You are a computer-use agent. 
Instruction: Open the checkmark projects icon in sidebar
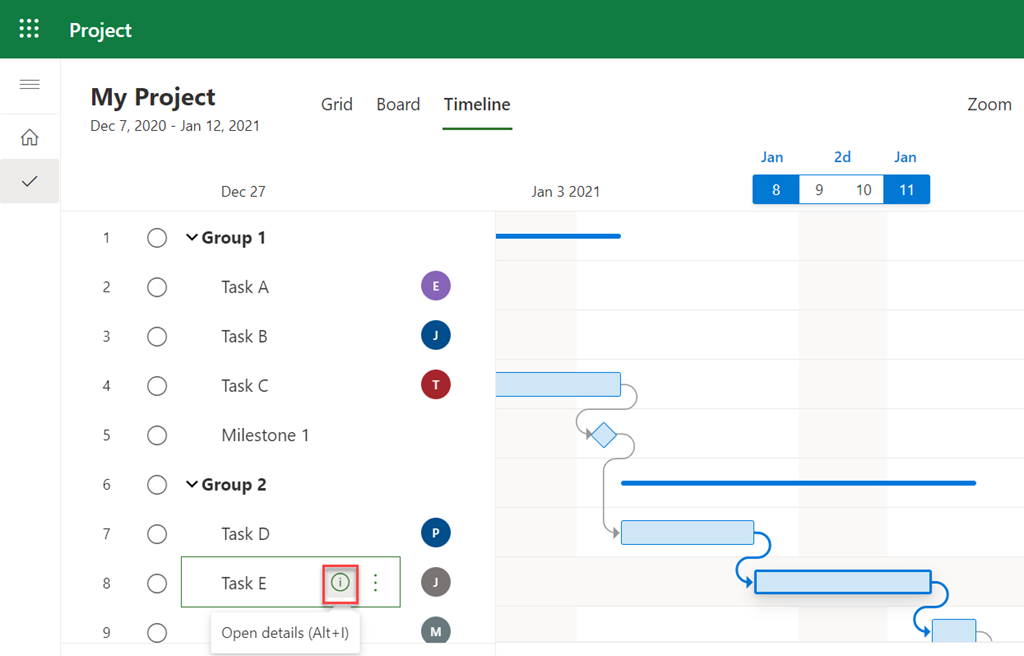coord(30,181)
